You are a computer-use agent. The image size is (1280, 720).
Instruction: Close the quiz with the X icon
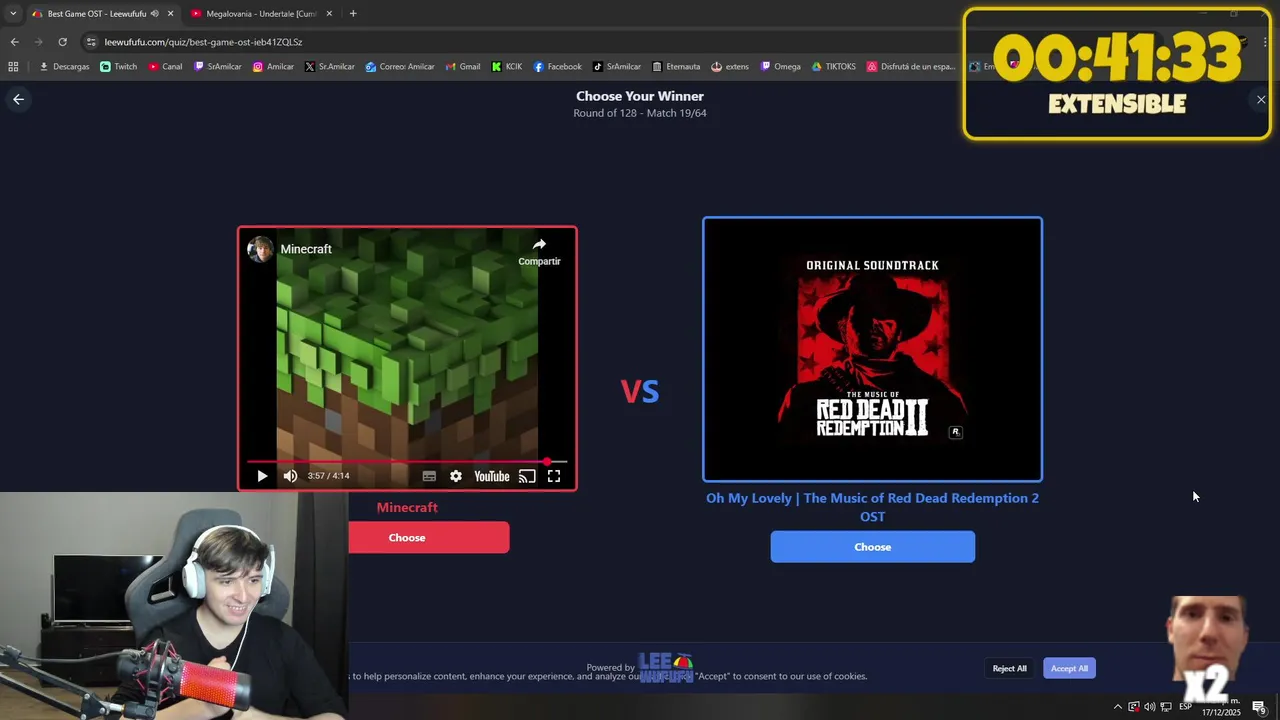tap(1261, 99)
